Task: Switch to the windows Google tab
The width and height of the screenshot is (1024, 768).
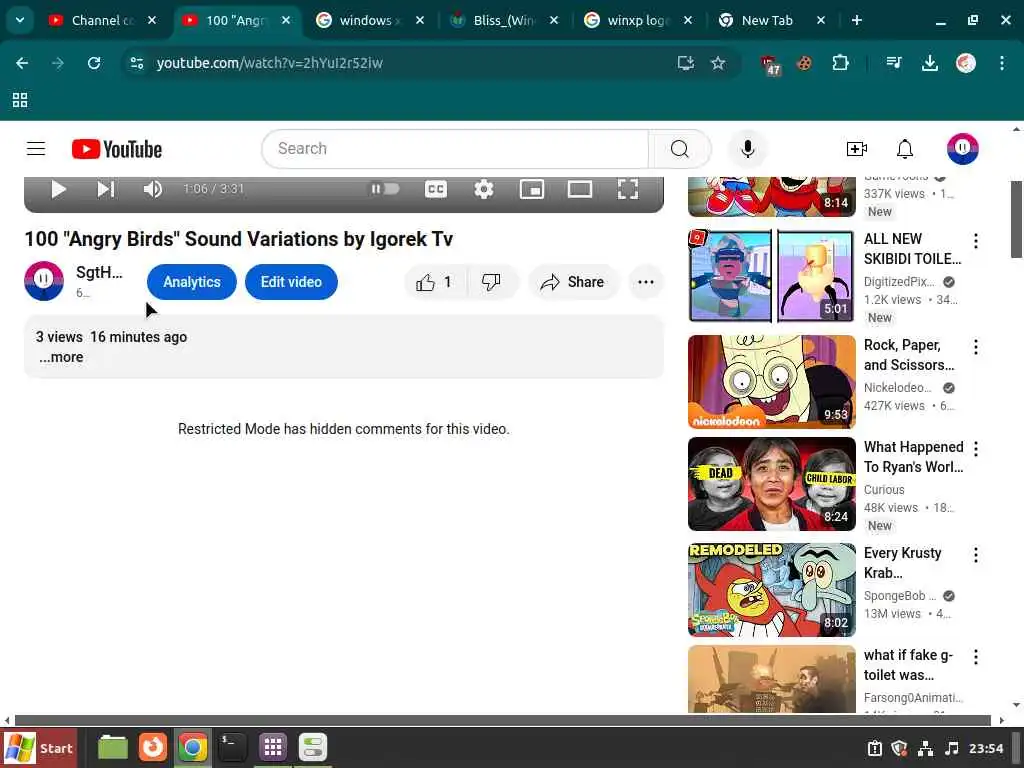Action: (370, 20)
